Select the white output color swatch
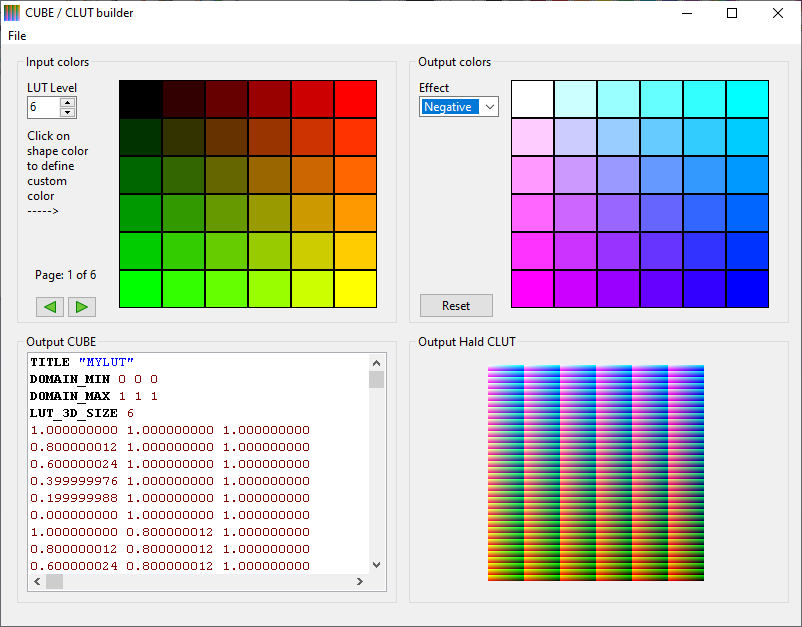The height and width of the screenshot is (627, 802). pyautogui.click(x=533, y=99)
